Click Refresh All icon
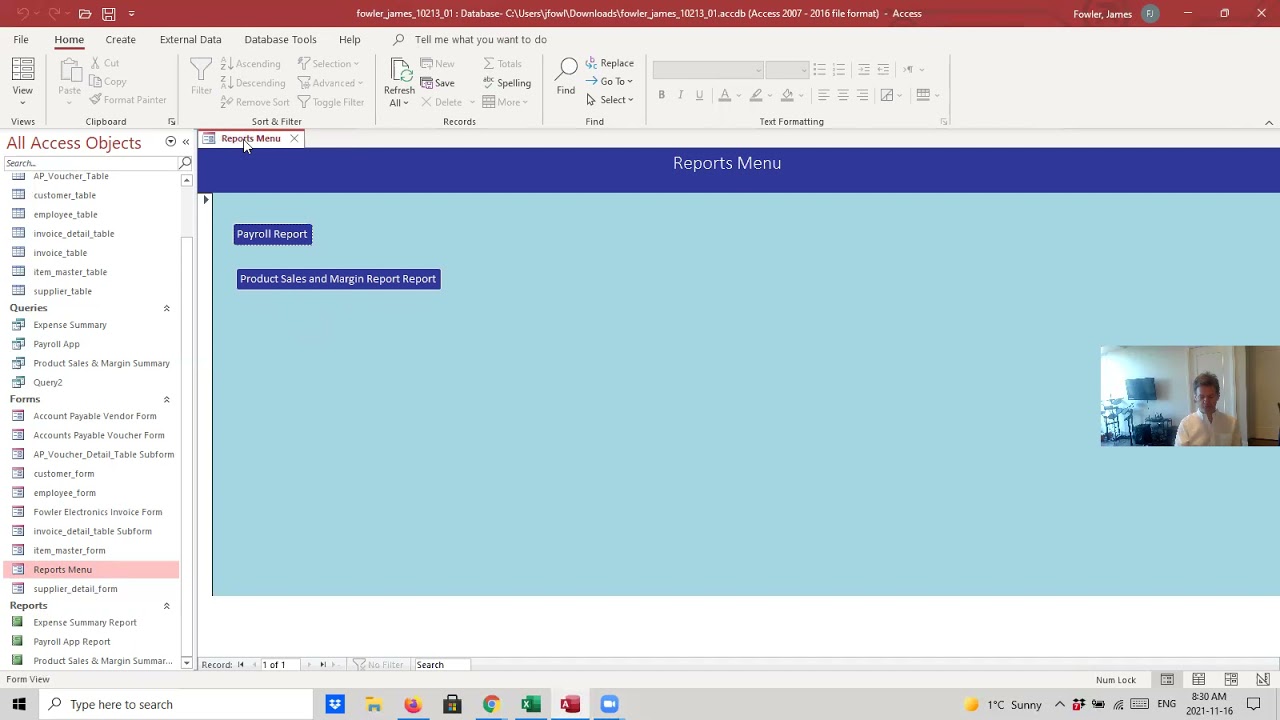1280x720 pixels. click(399, 82)
